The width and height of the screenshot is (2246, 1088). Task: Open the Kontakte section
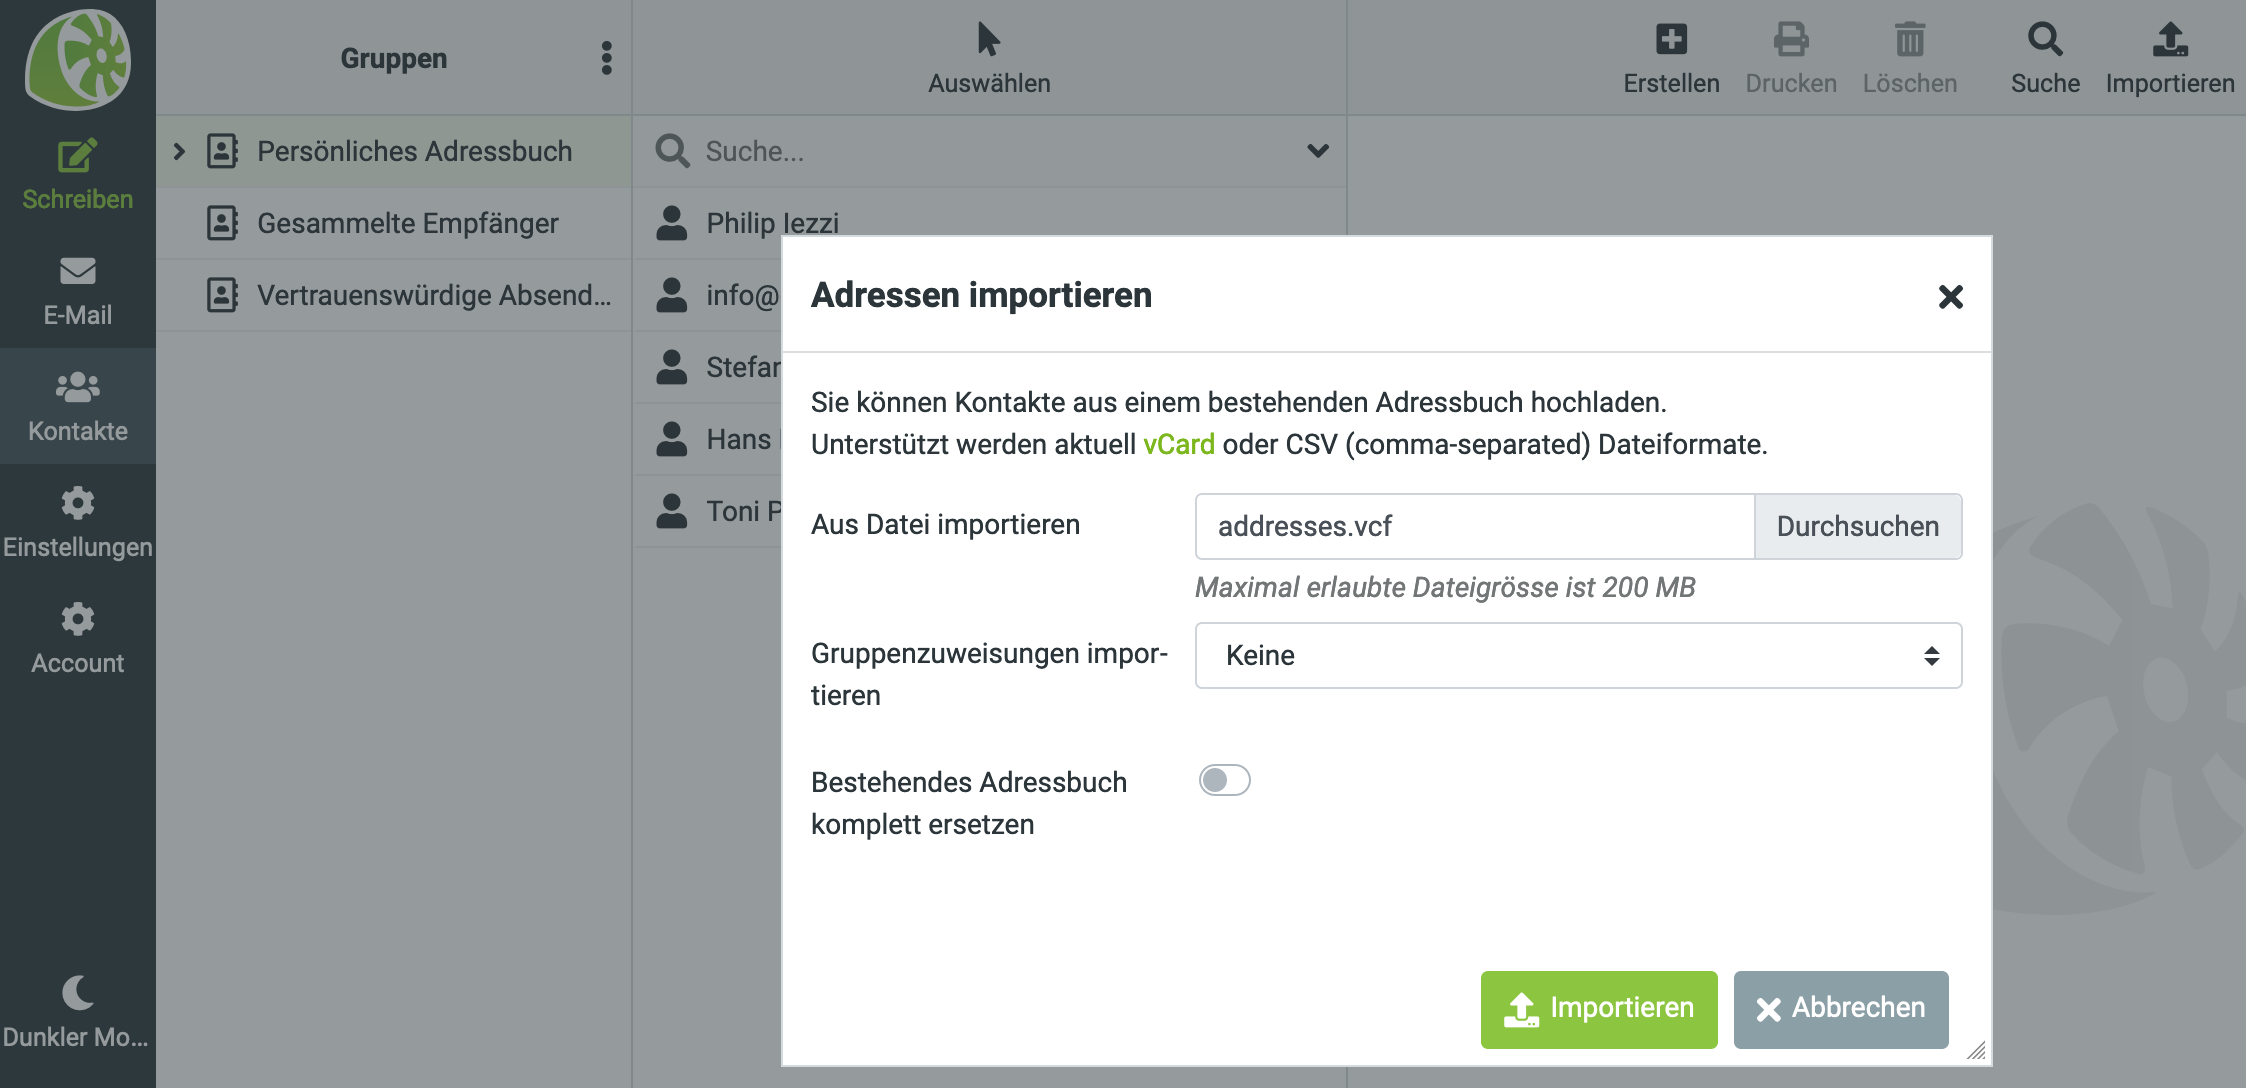click(x=78, y=407)
